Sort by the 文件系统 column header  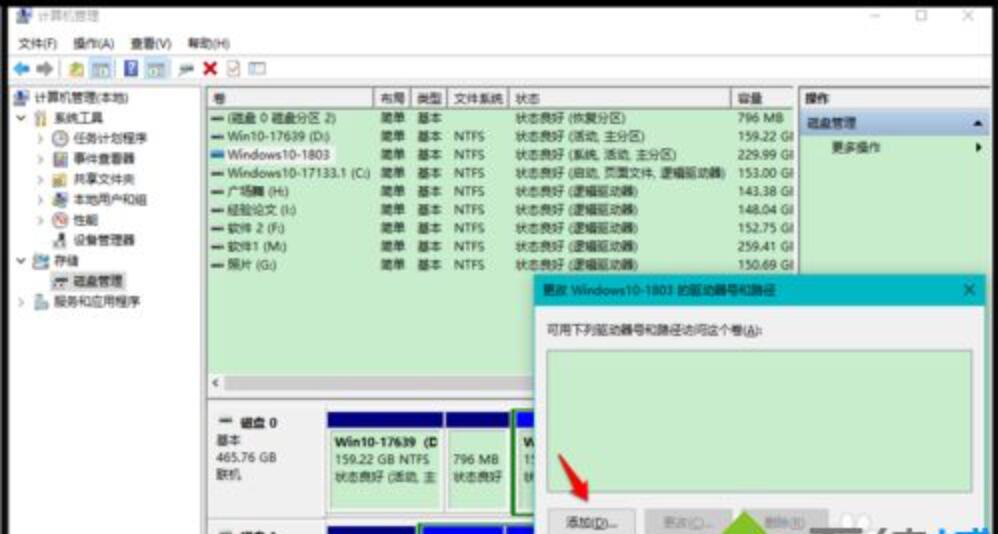pyautogui.click(x=478, y=99)
